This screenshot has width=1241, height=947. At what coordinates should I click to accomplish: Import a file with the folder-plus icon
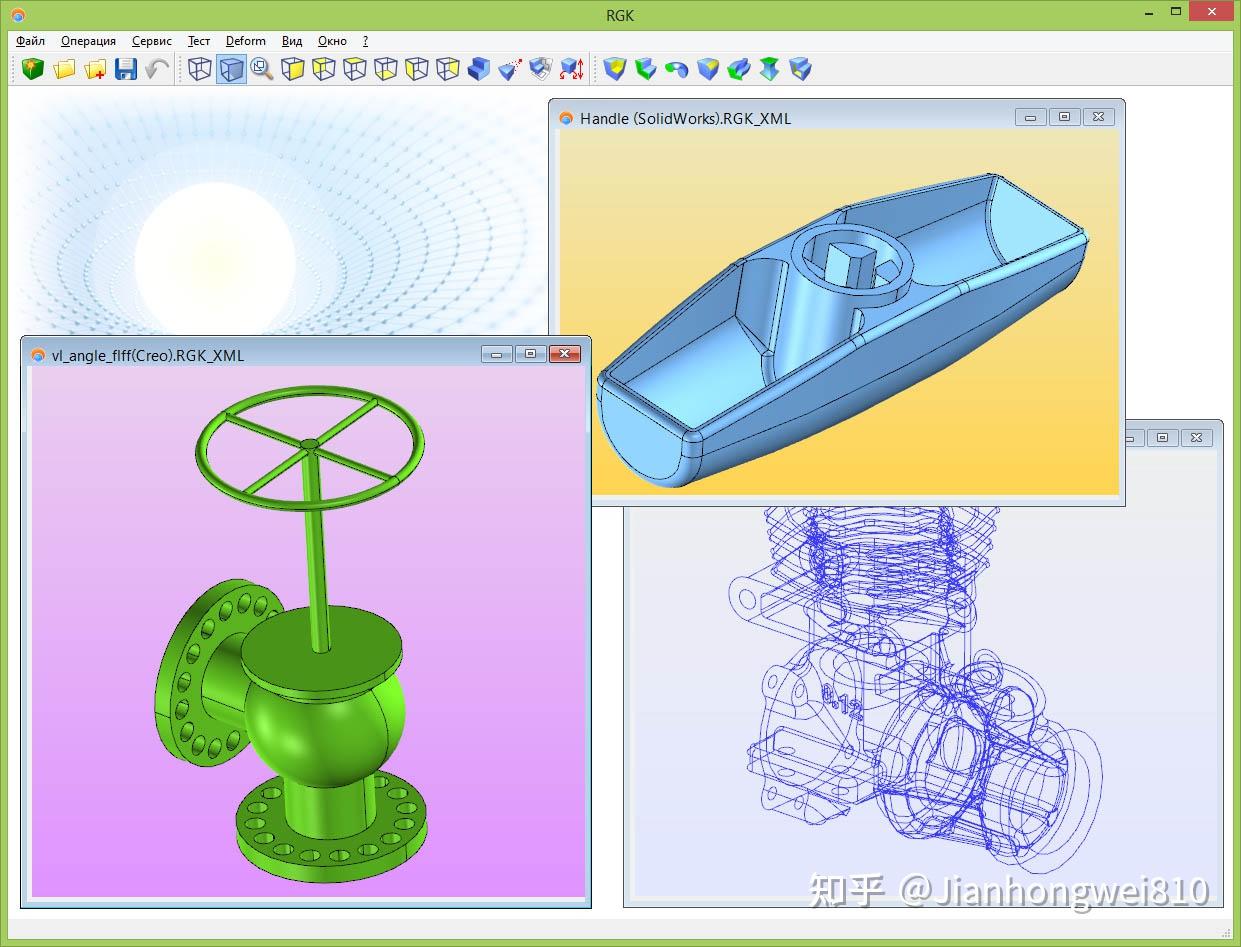point(95,68)
